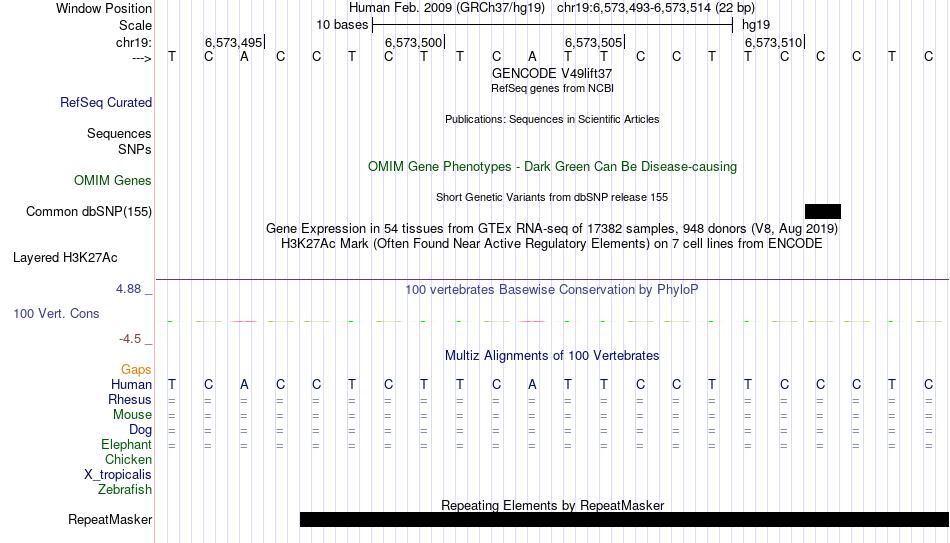Click the GENCODE V49lift37 track title
Screen dimensions: 950x543
[552, 73]
